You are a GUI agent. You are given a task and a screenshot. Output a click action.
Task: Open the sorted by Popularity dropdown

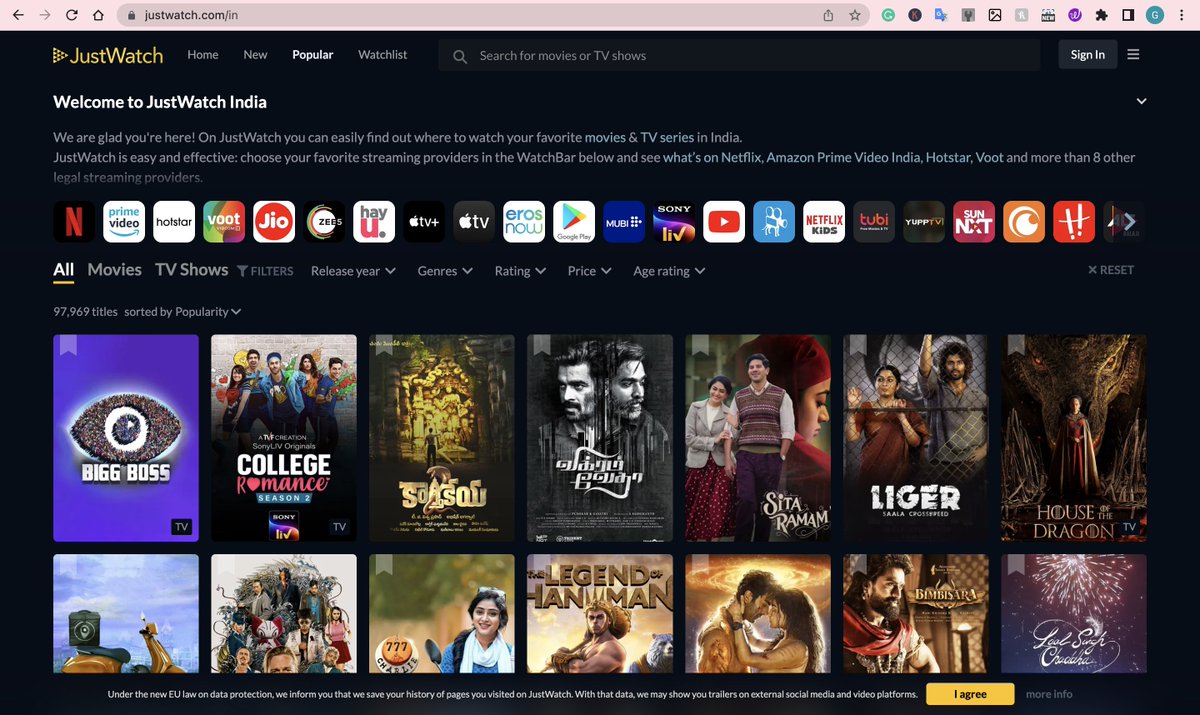coord(183,312)
